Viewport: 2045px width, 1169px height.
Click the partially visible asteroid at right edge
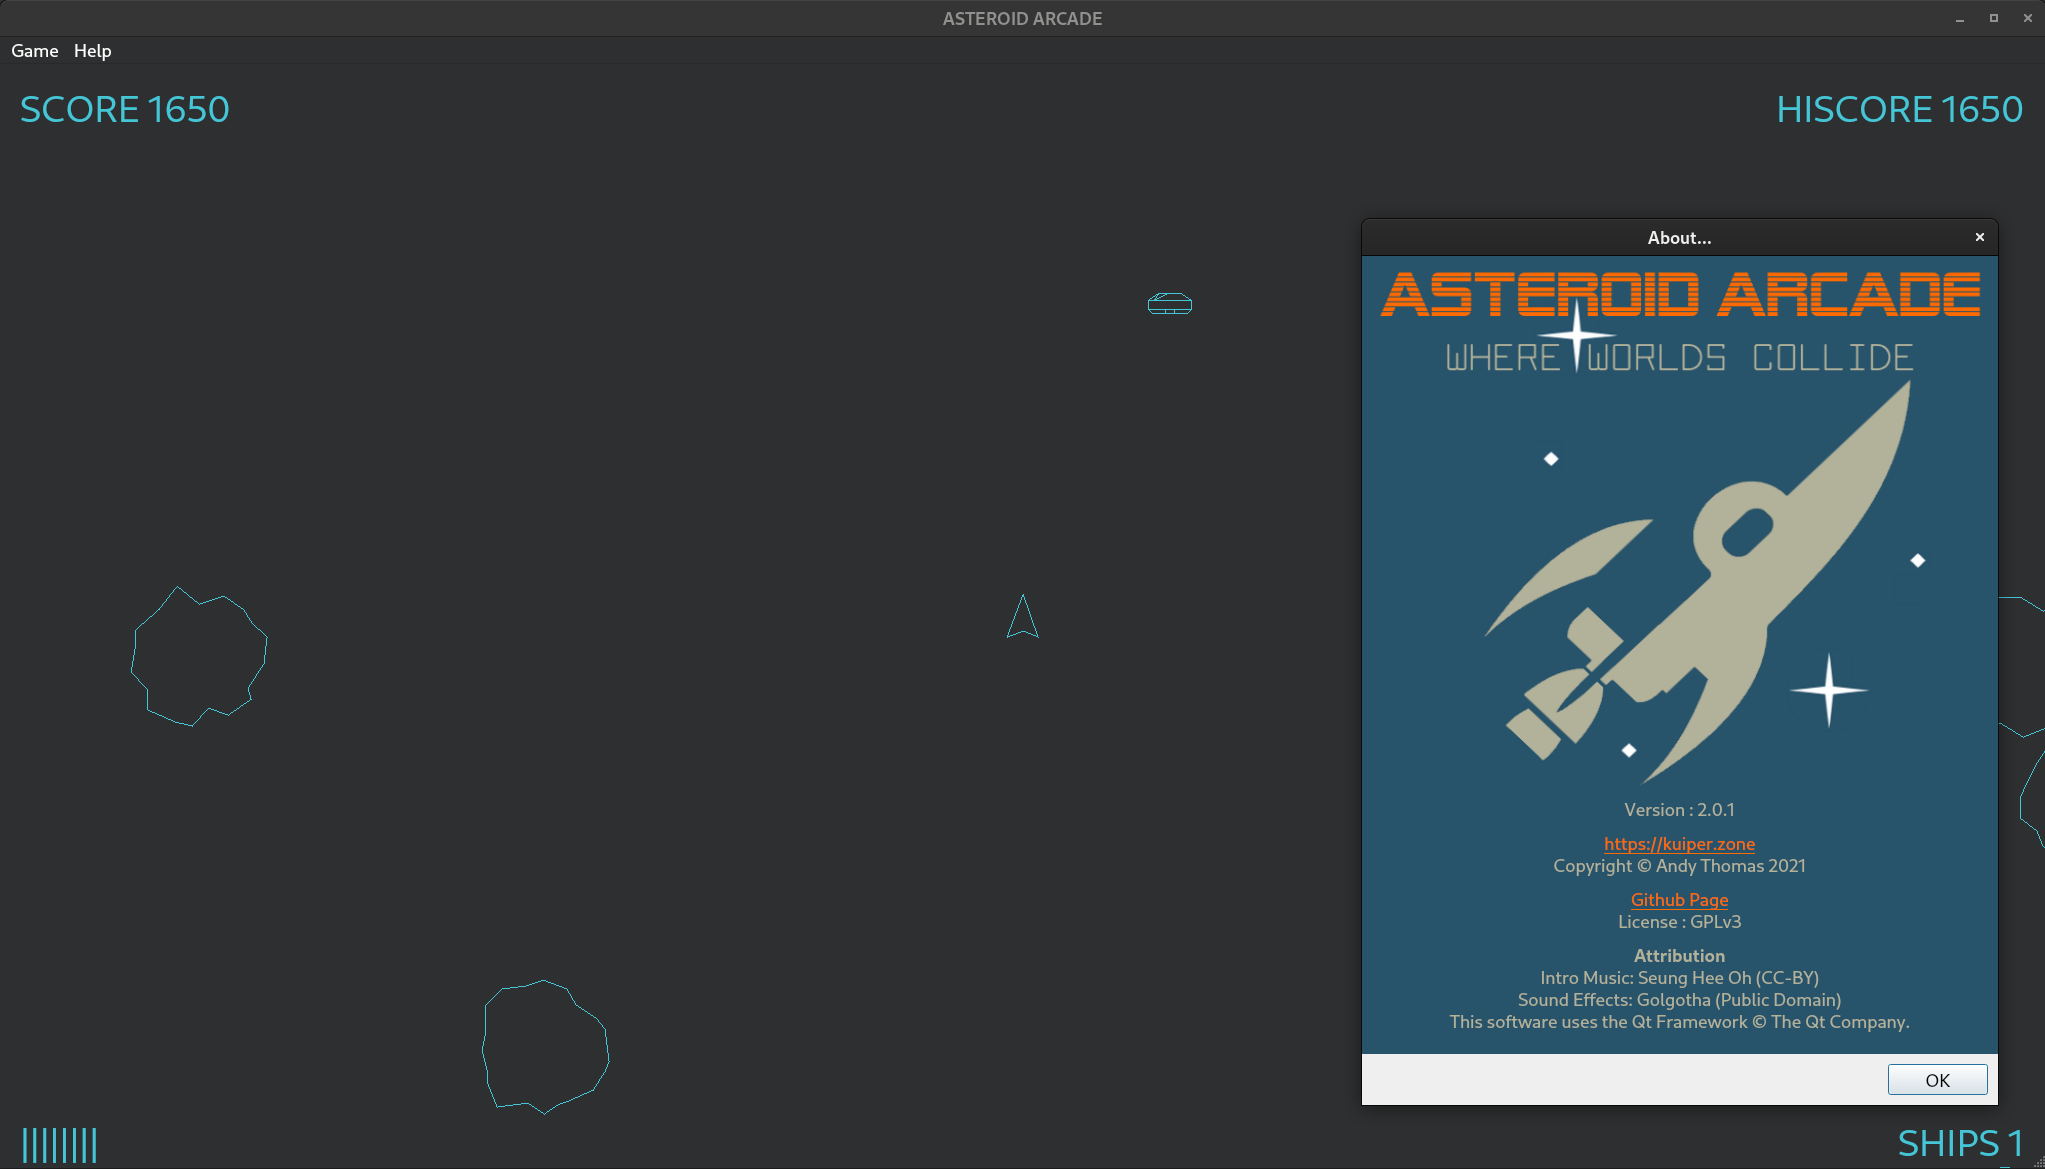click(x=2032, y=800)
